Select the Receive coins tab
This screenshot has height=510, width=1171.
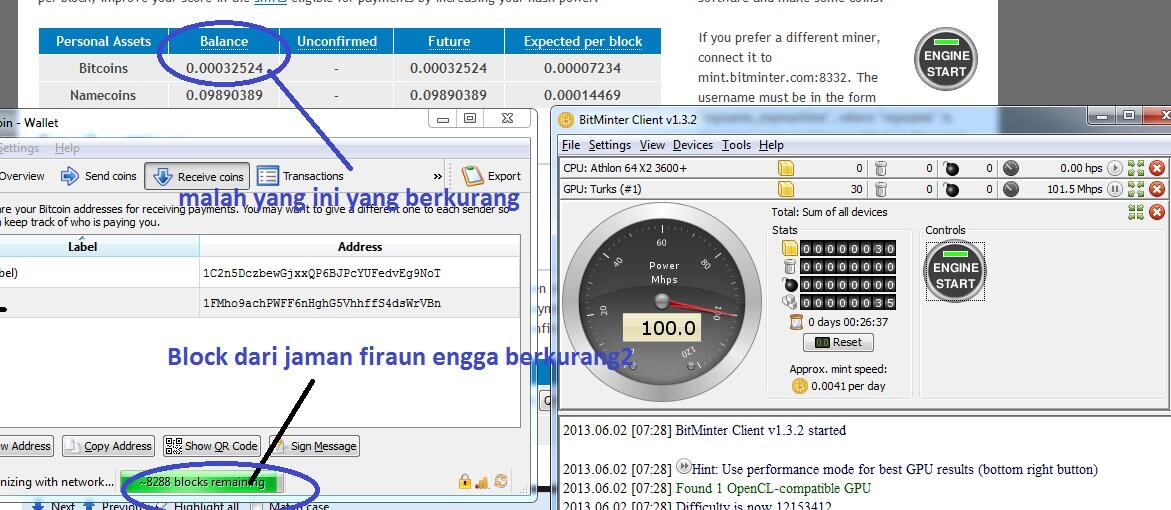click(x=198, y=176)
